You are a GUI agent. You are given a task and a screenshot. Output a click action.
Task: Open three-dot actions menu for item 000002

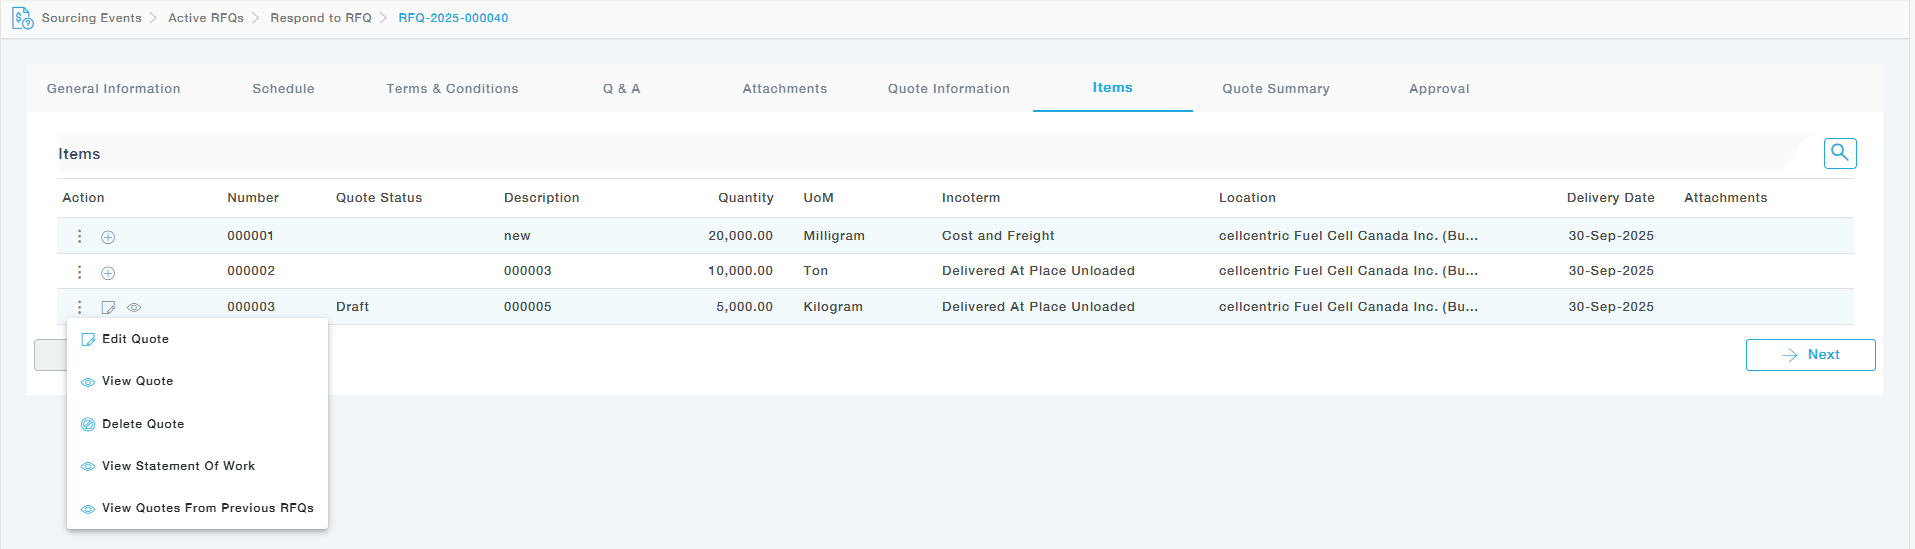[x=80, y=272]
